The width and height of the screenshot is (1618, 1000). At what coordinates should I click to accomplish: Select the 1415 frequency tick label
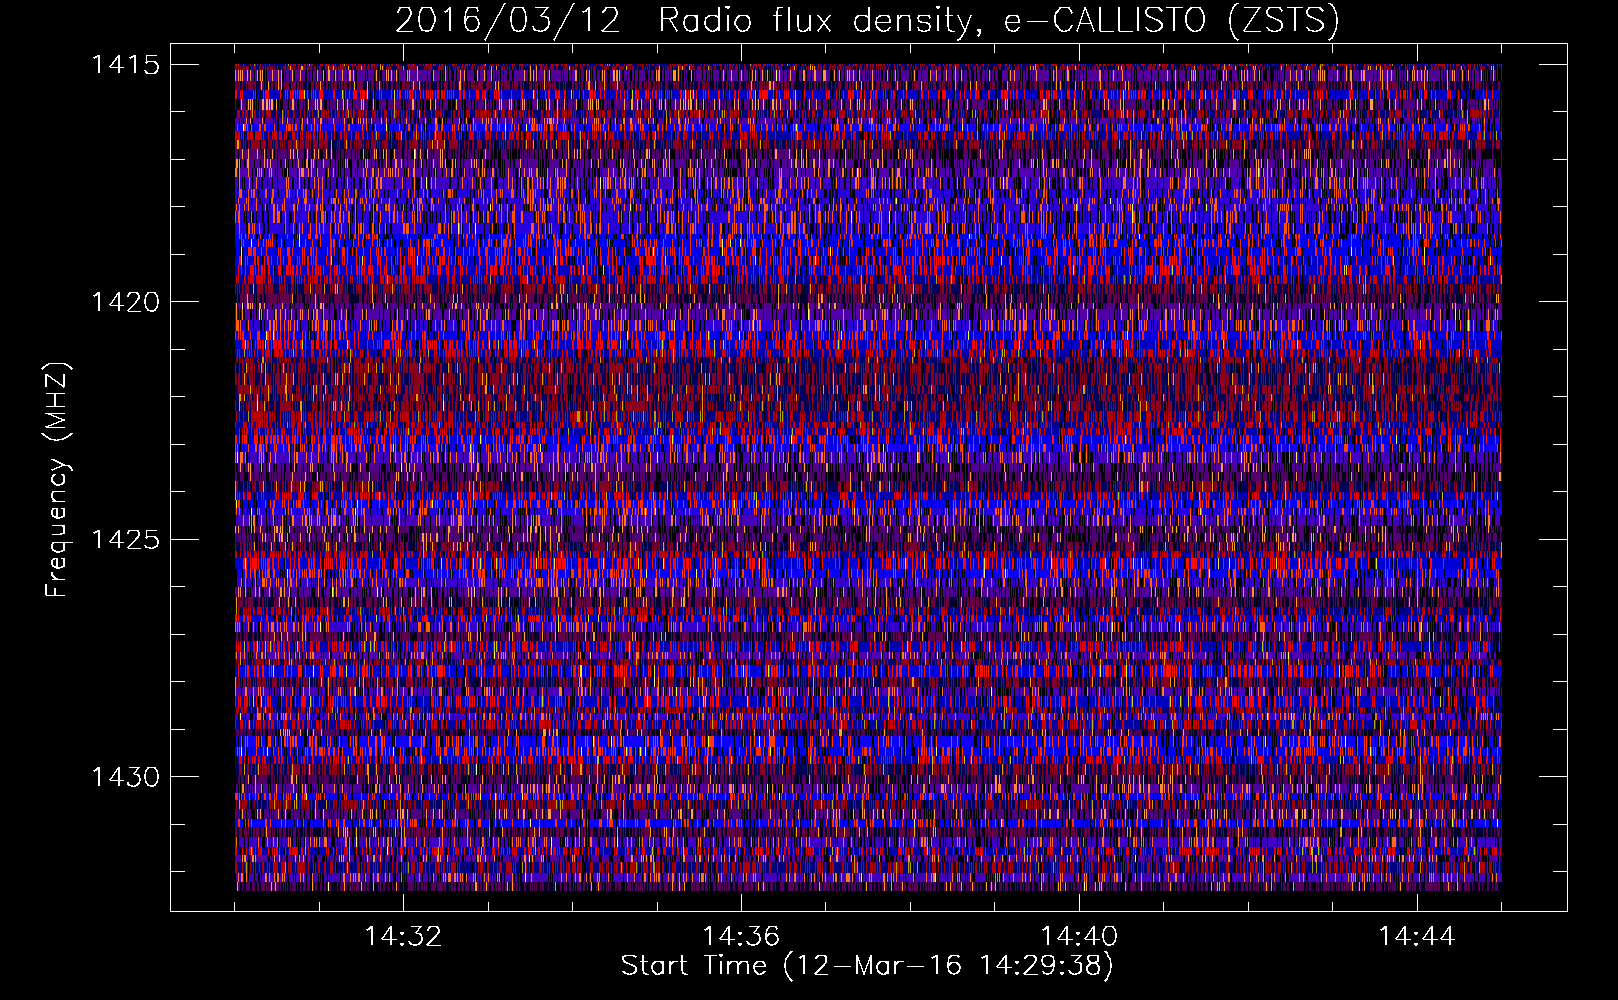[x=125, y=65]
